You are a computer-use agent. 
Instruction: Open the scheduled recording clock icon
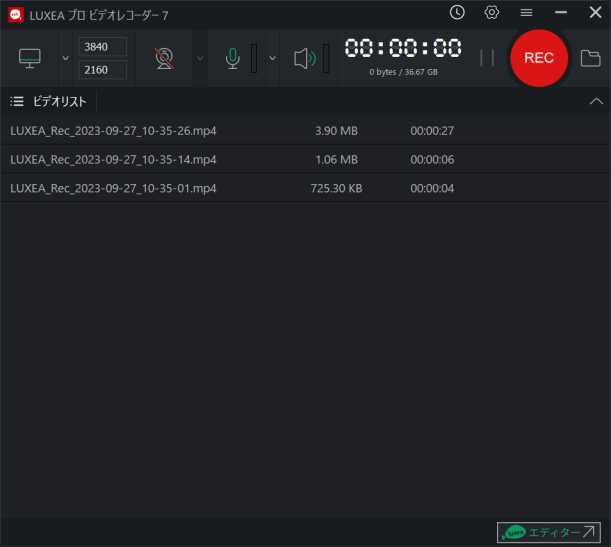click(457, 12)
